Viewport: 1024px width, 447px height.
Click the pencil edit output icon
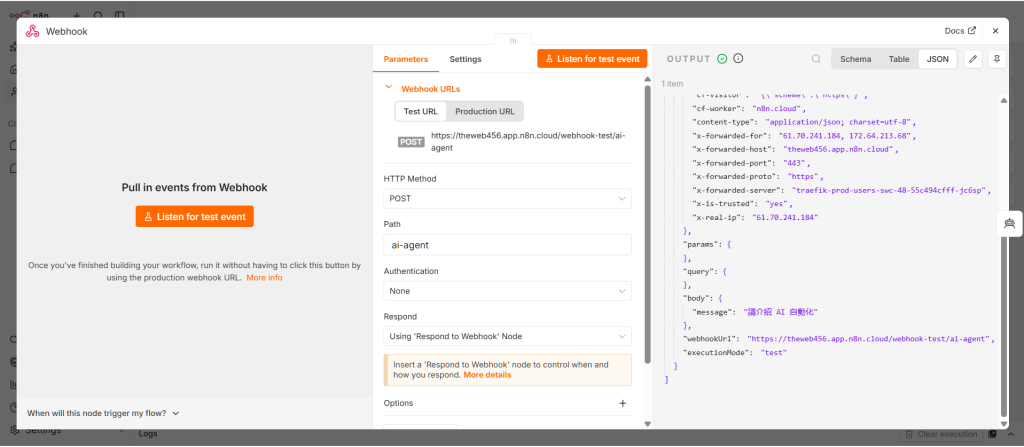[973, 59]
